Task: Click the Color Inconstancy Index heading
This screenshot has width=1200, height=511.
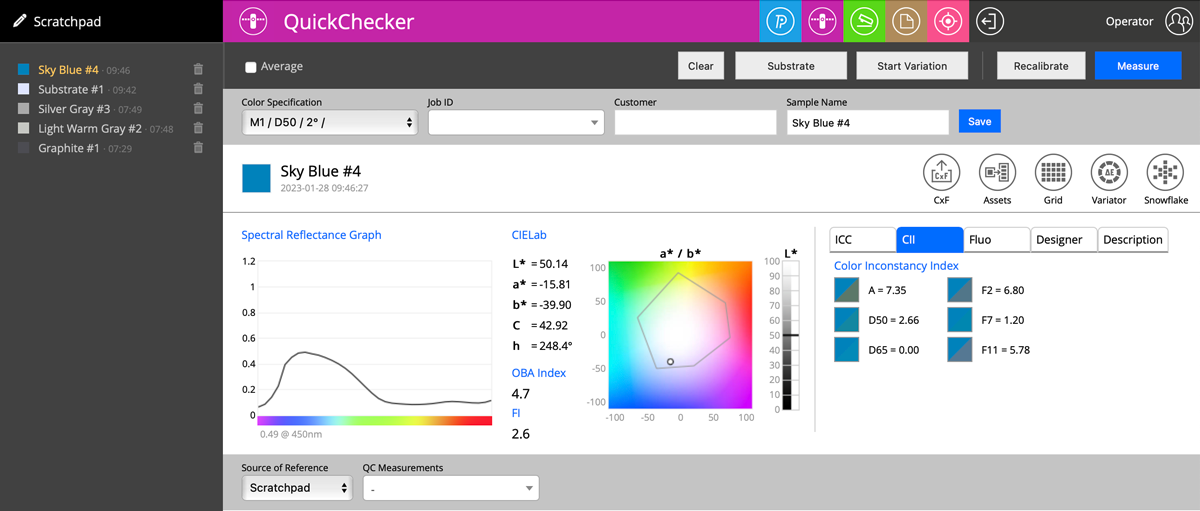Action: coord(896,265)
